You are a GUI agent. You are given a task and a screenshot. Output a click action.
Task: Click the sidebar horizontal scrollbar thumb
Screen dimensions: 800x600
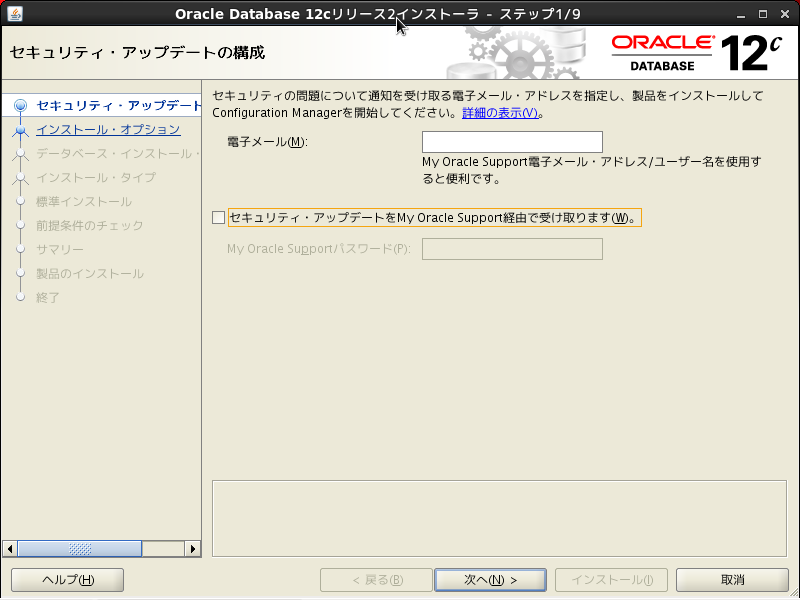point(80,549)
